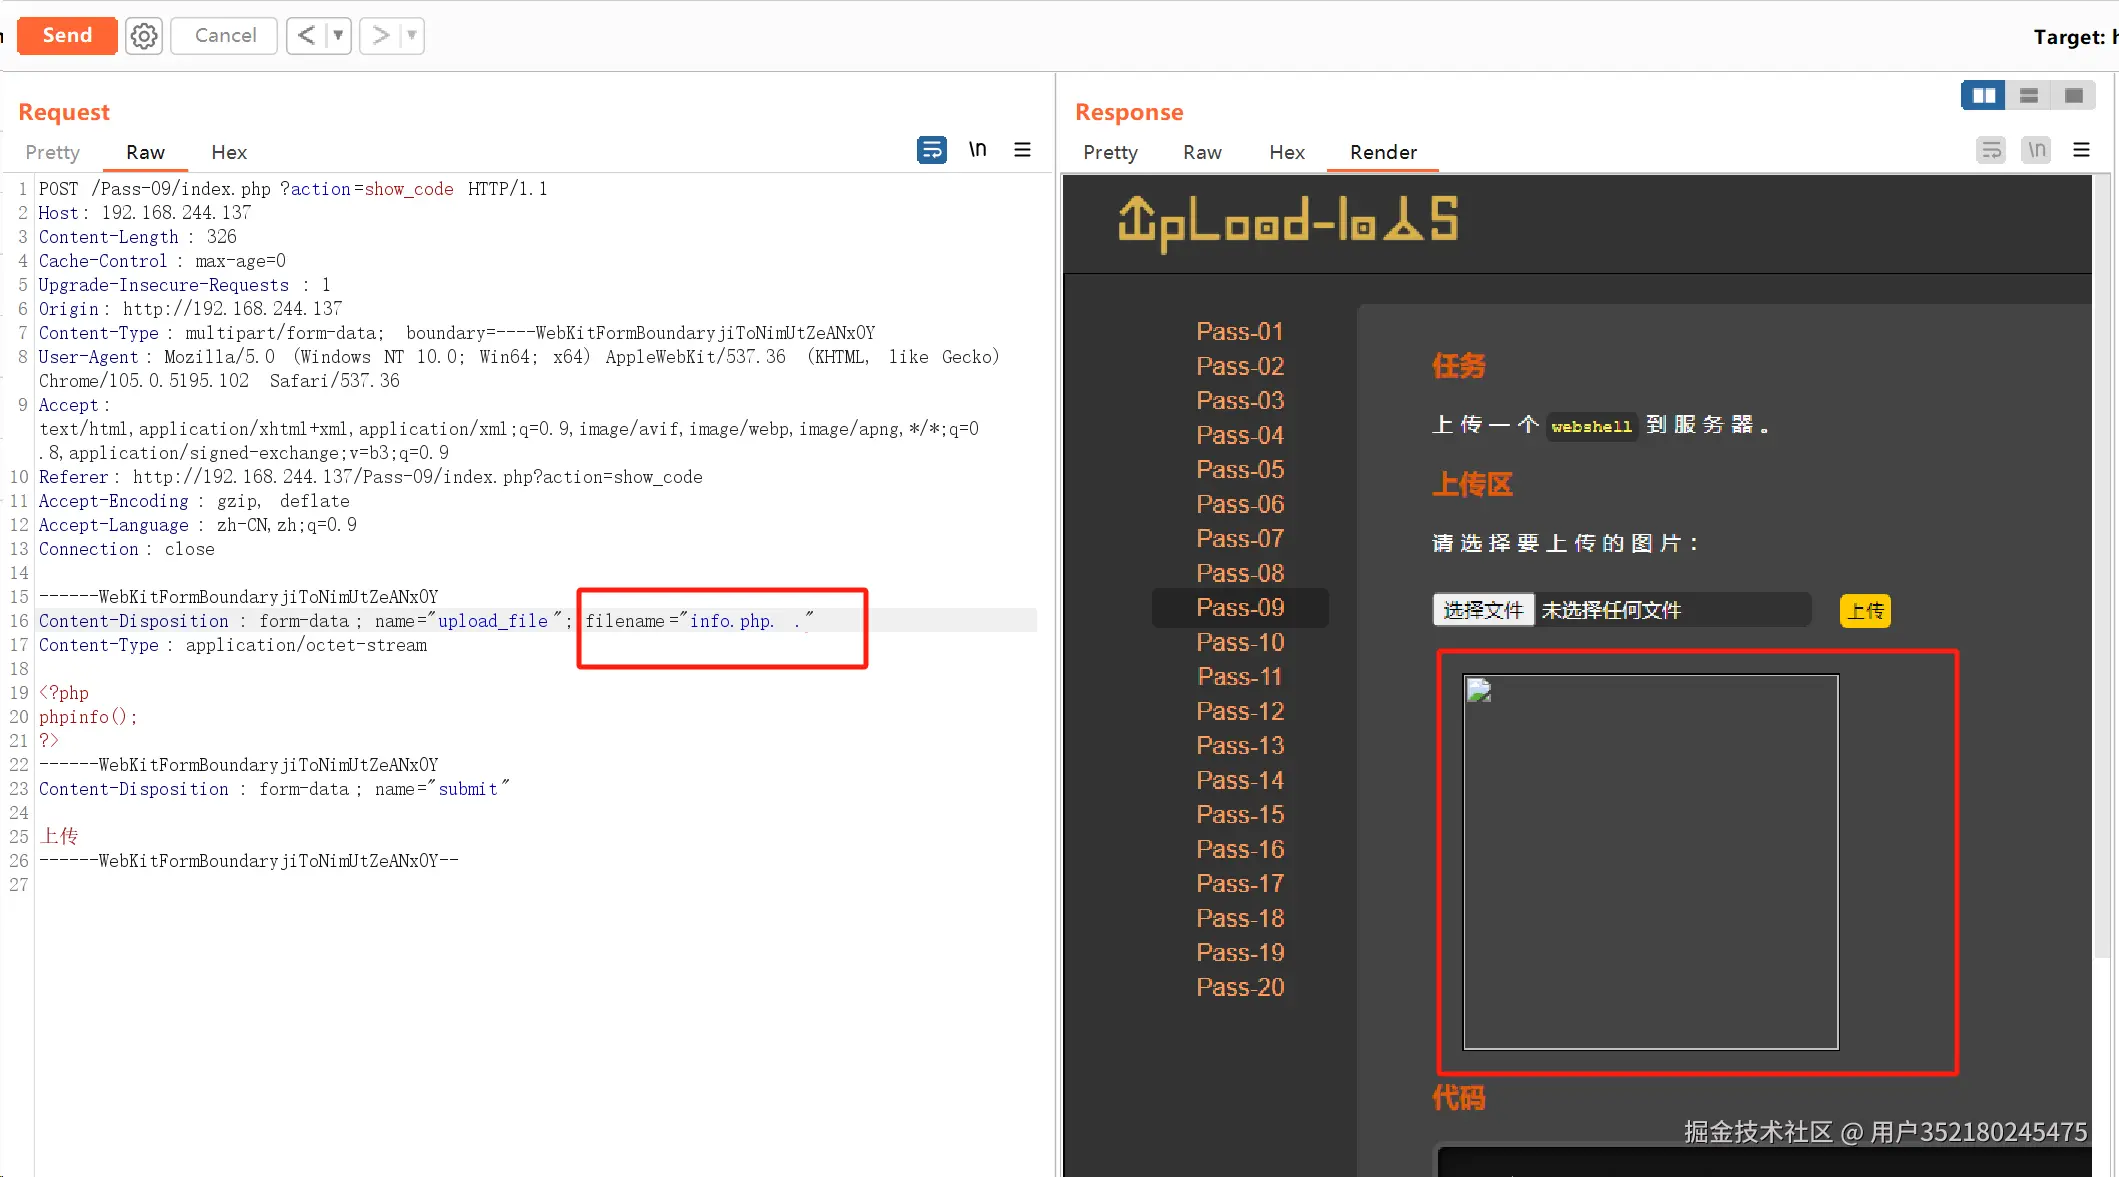Open the Response panel hamburger menu
Screen dimensions: 2119x1177
tap(2082, 150)
